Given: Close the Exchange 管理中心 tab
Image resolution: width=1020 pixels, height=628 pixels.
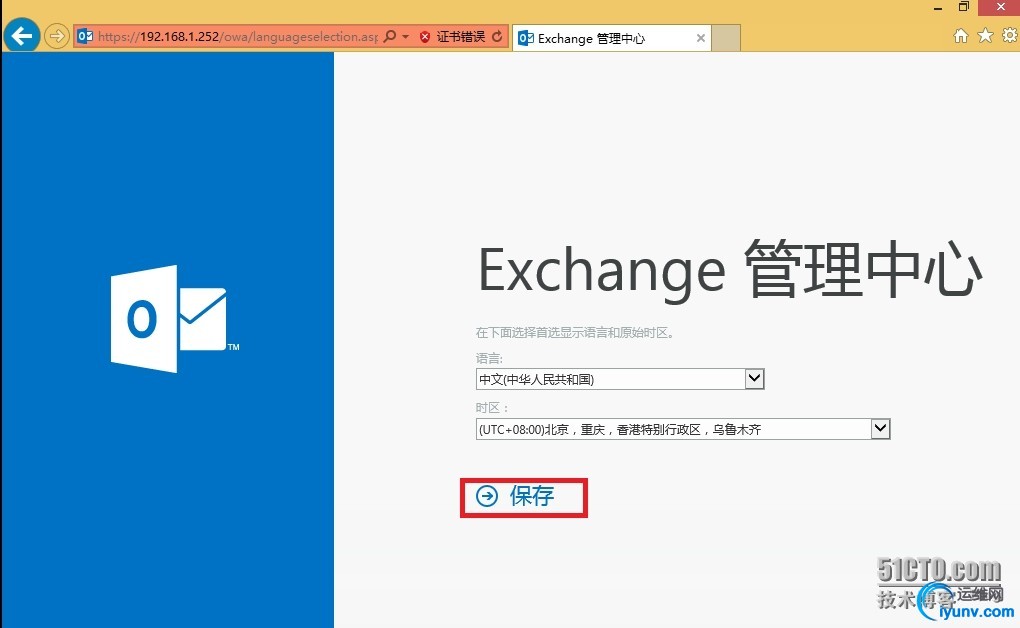Looking at the screenshot, I should (x=701, y=38).
